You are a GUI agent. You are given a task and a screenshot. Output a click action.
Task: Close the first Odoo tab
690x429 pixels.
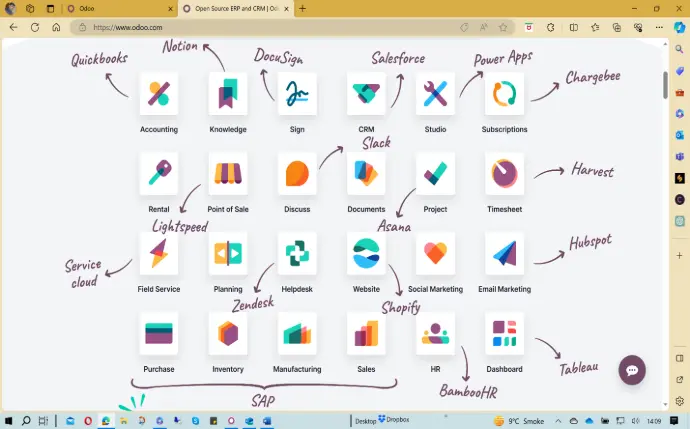[171, 8]
